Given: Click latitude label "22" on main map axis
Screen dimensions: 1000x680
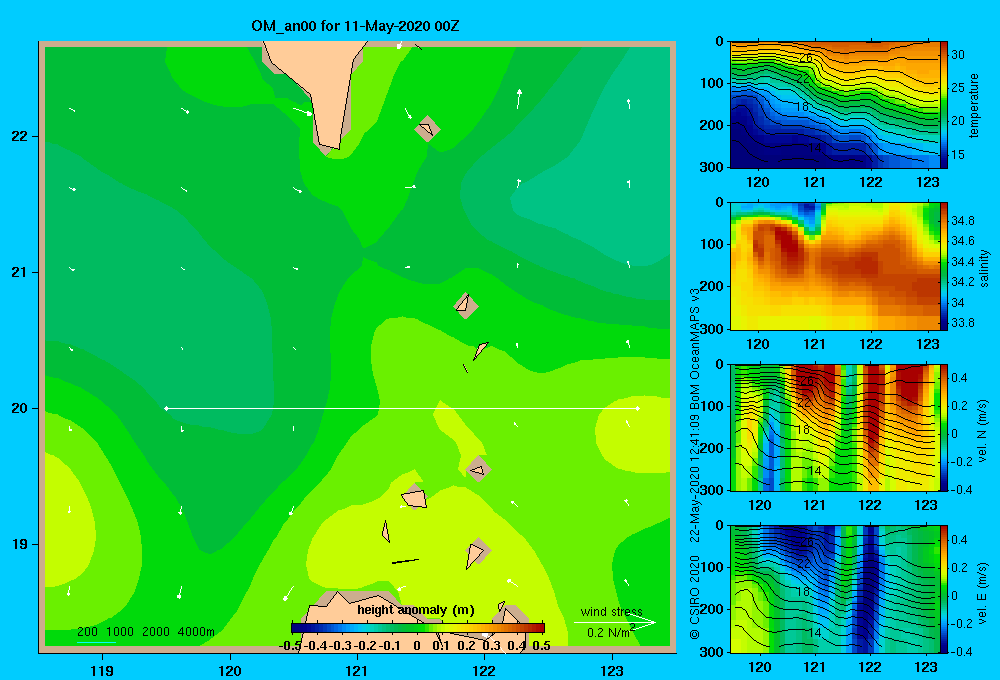Looking at the screenshot, I should [20, 136].
